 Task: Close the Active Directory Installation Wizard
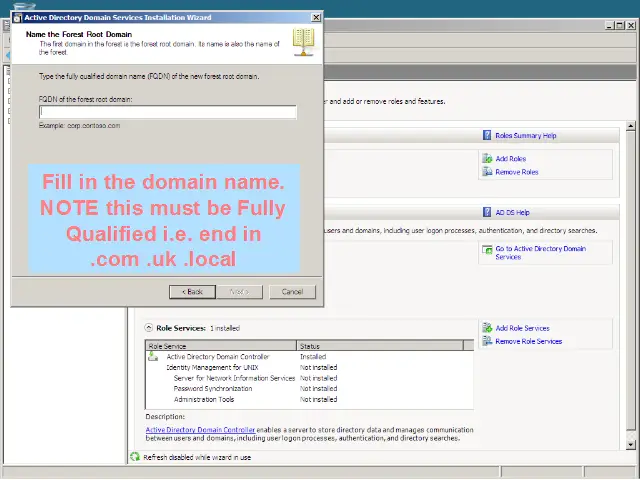coord(316,18)
